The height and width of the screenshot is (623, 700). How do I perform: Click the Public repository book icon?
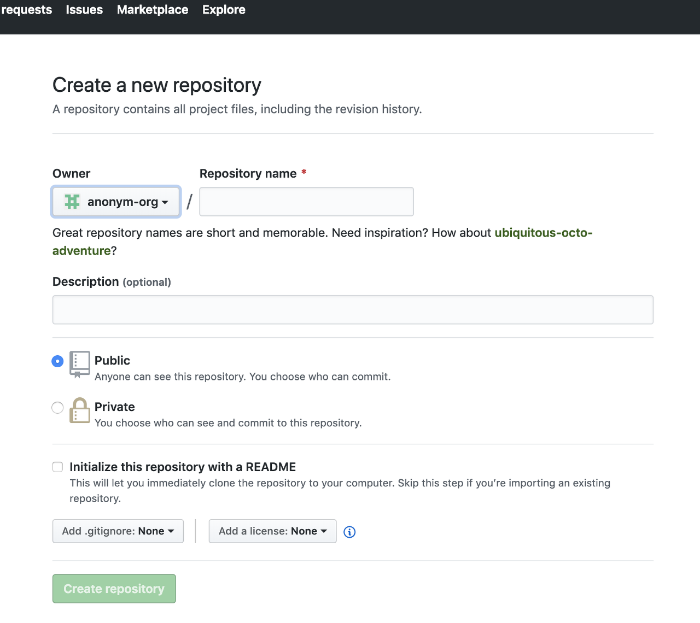tap(80, 364)
